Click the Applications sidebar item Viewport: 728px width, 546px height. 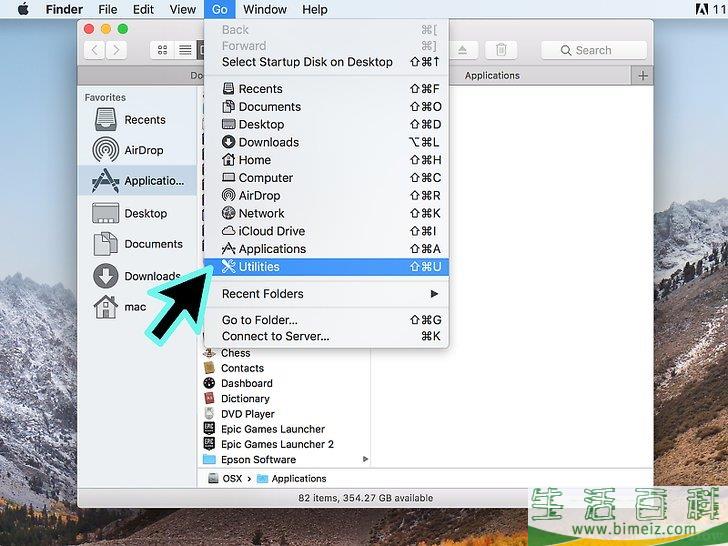137,181
